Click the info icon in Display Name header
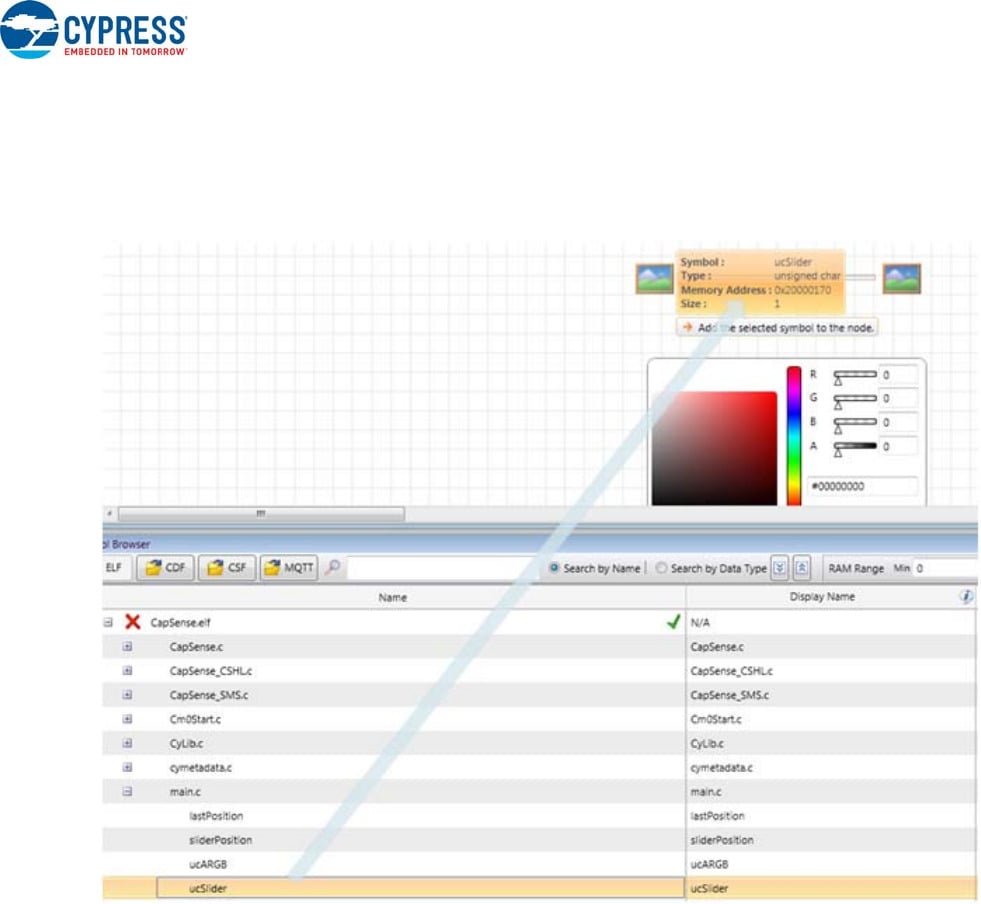 tap(966, 596)
